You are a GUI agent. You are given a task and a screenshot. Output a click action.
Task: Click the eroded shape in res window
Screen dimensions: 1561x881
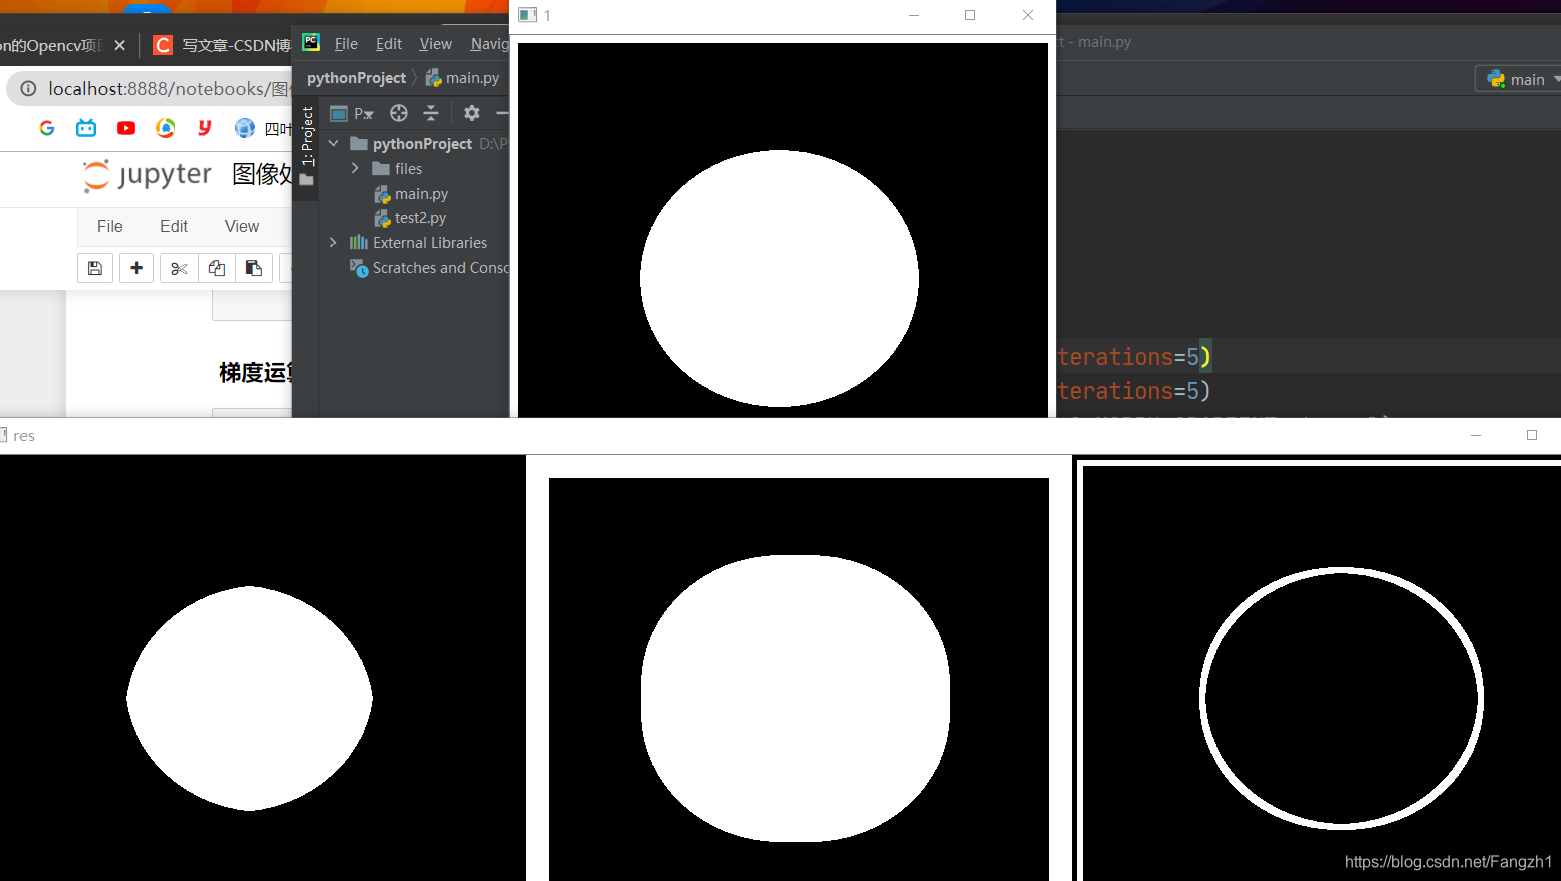pyautogui.click(x=249, y=698)
